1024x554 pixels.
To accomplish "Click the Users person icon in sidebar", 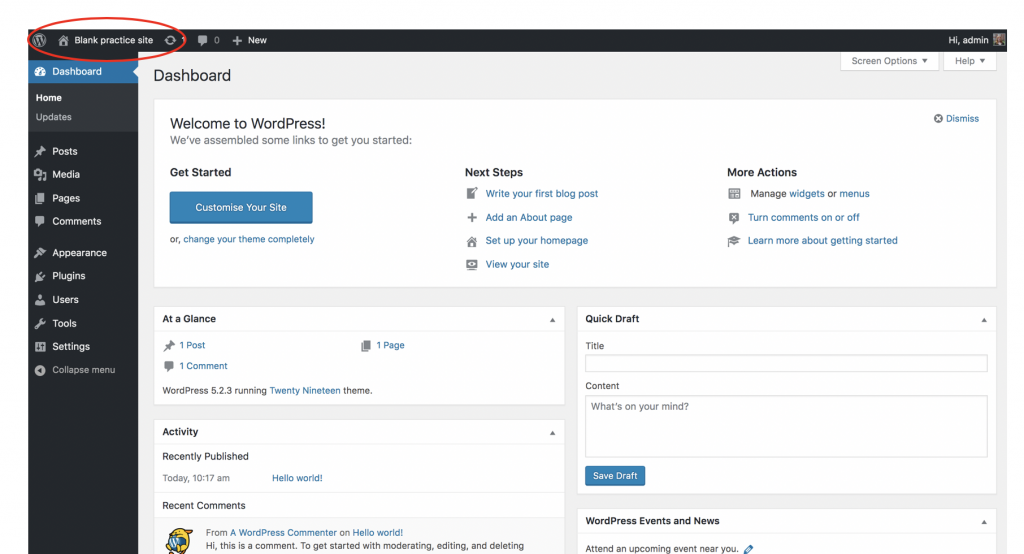I will (x=40, y=300).
